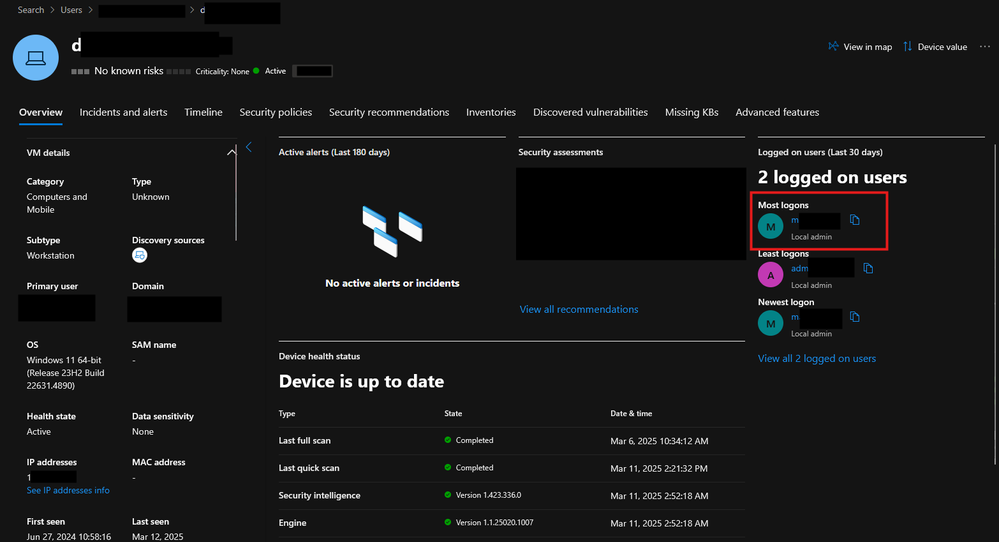Collapse the VM details section
The width and height of the screenshot is (999, 542).
231,152
